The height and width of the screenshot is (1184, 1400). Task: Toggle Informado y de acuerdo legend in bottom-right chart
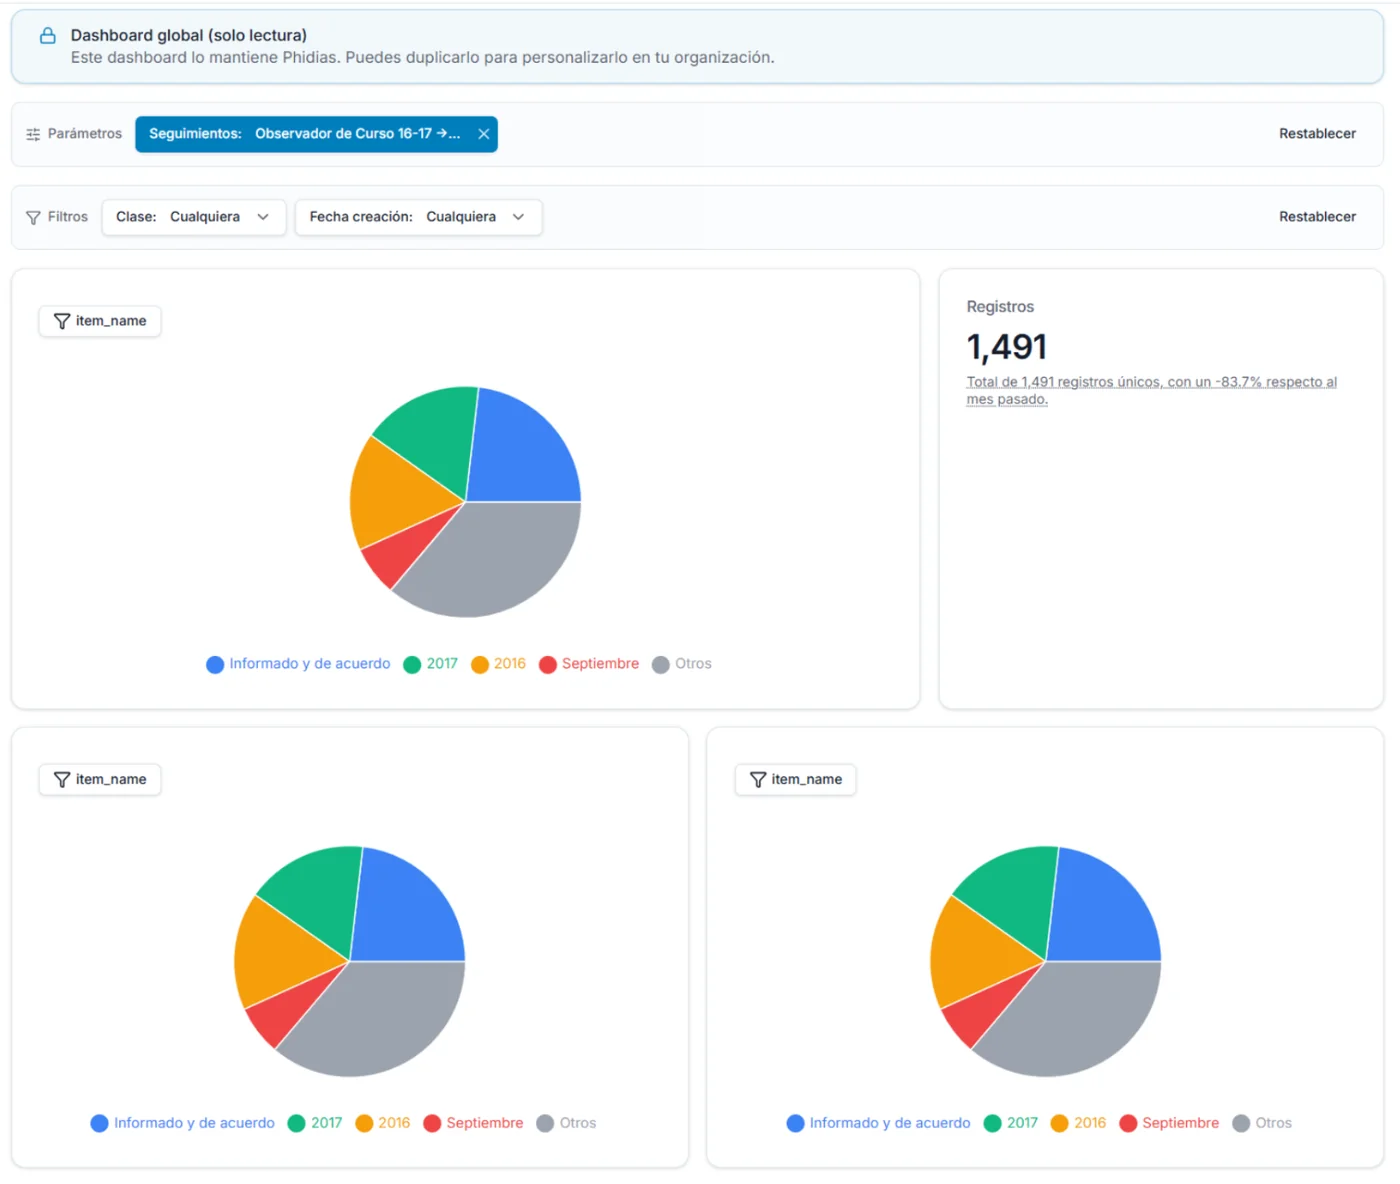(x=879, y=1123)
